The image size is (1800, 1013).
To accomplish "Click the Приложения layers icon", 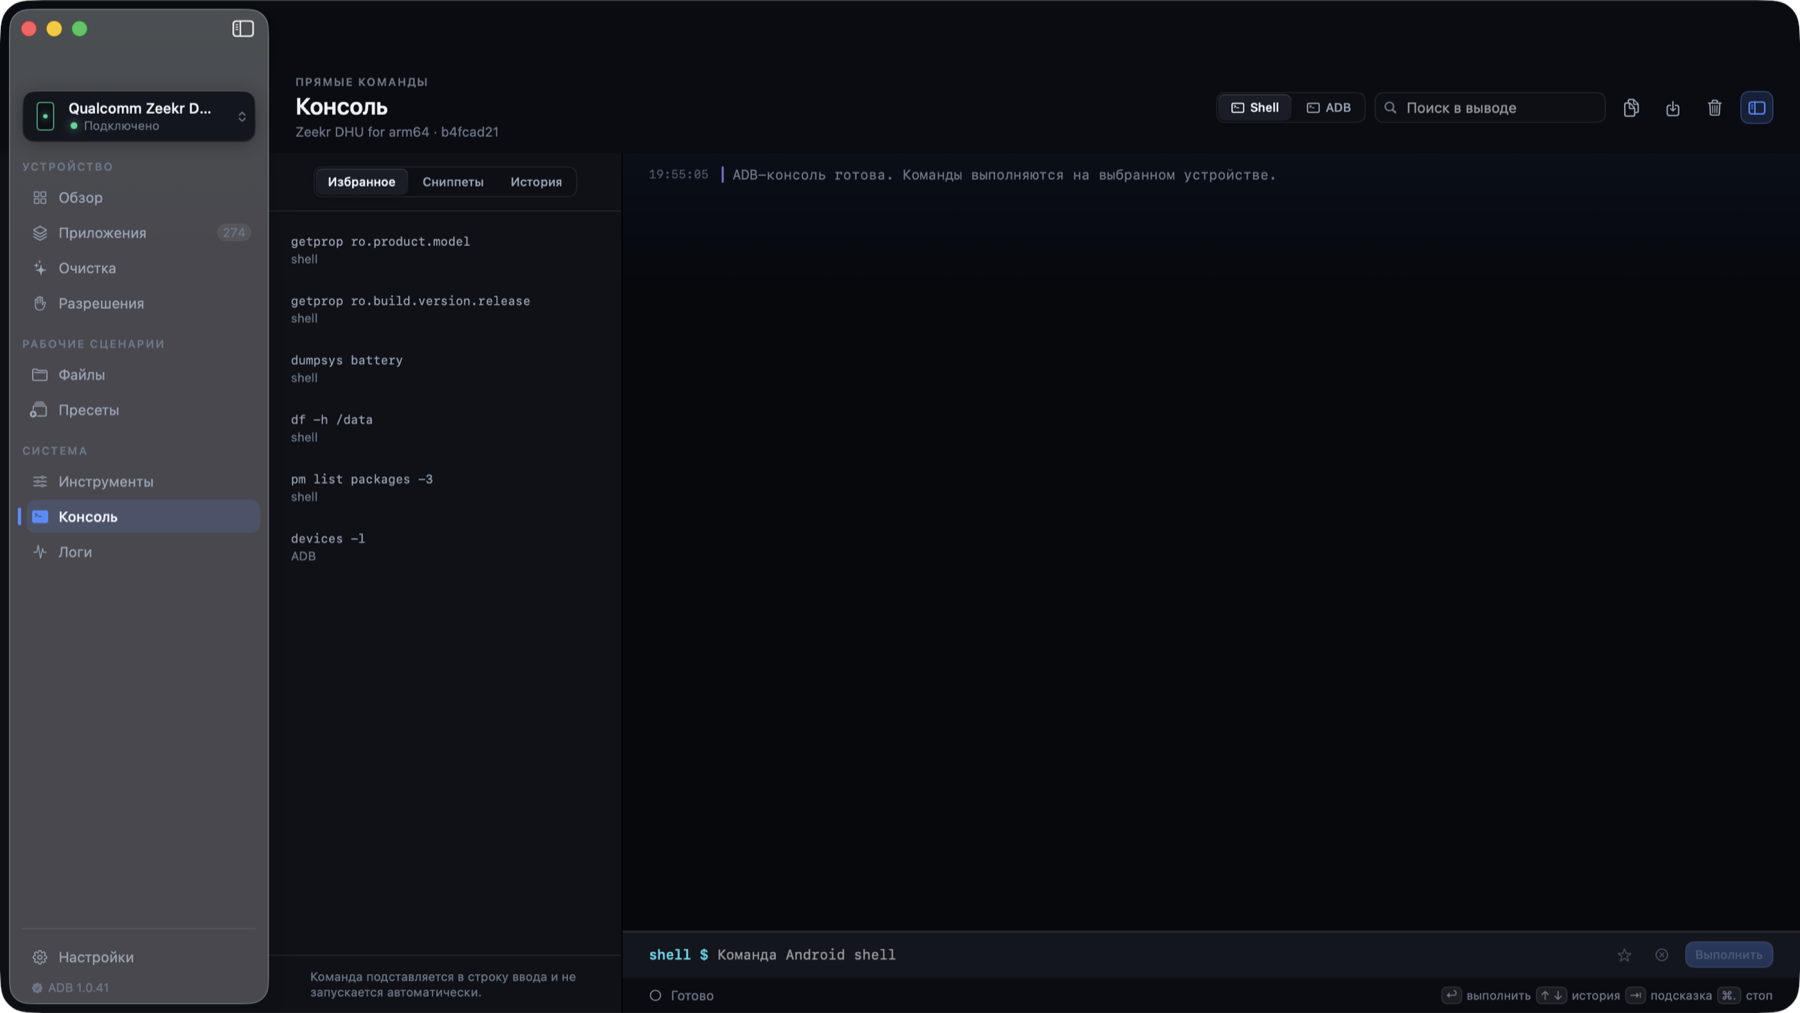I will tap(40, 233).
